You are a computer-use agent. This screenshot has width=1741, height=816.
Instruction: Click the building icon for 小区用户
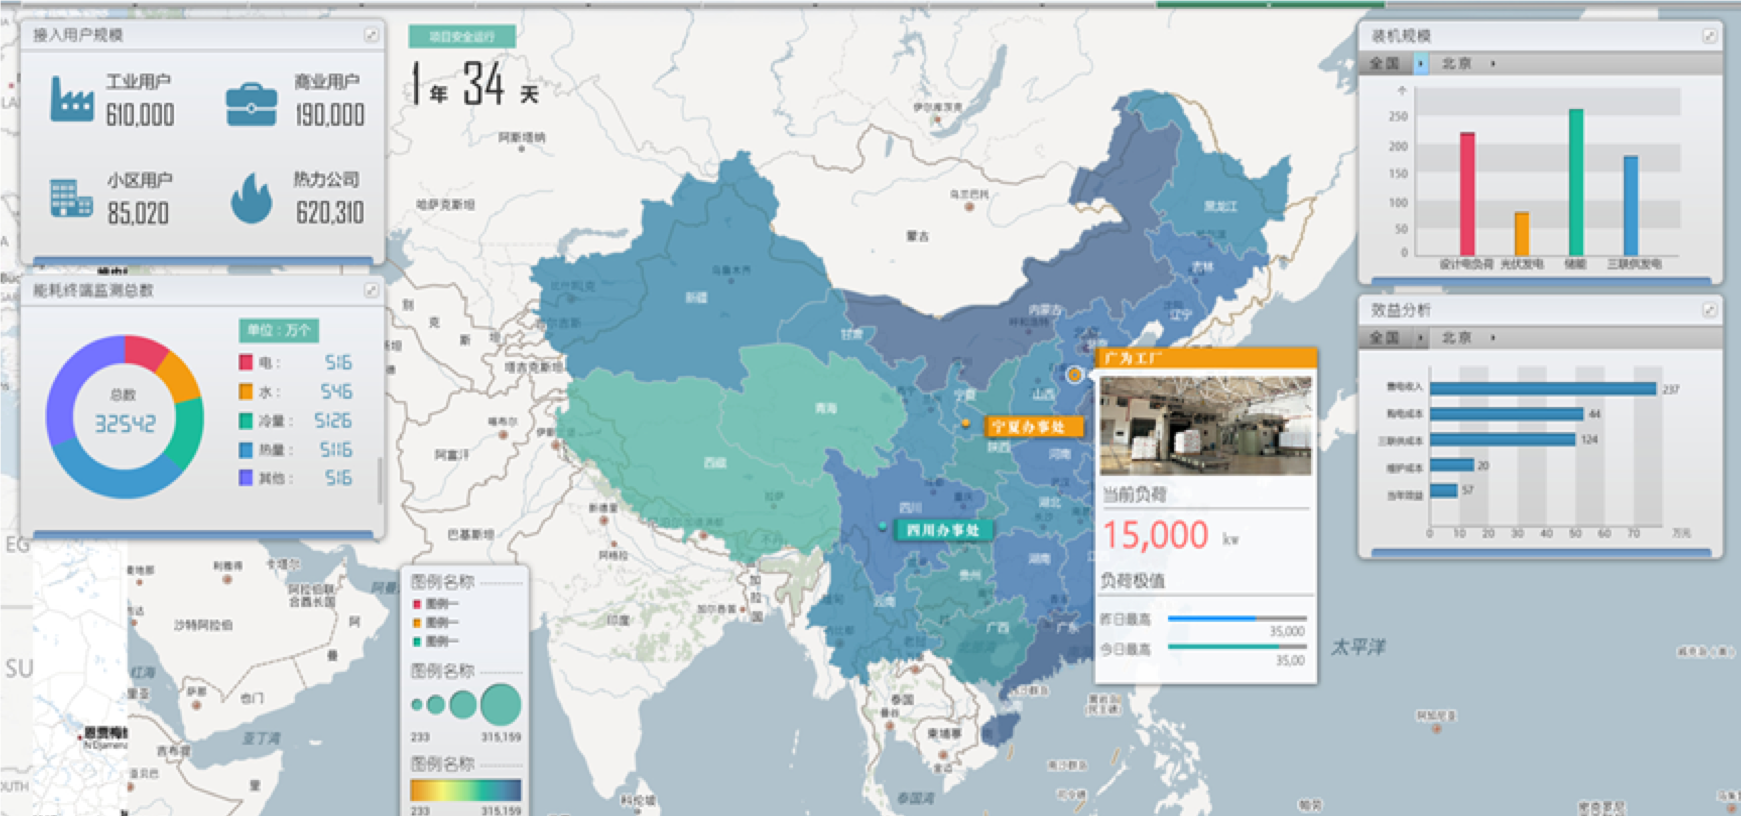click(71, 198)
